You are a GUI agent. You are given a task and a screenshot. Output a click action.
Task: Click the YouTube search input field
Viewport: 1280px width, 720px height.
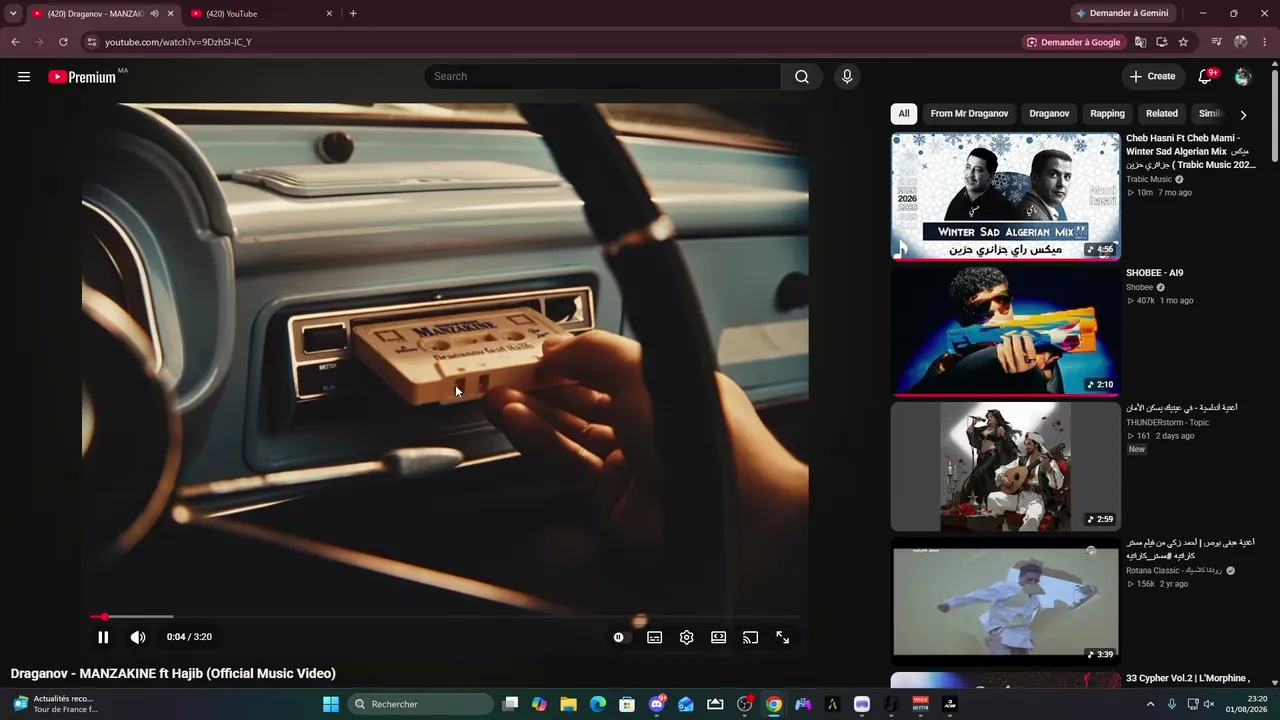[x=603, y=77]
